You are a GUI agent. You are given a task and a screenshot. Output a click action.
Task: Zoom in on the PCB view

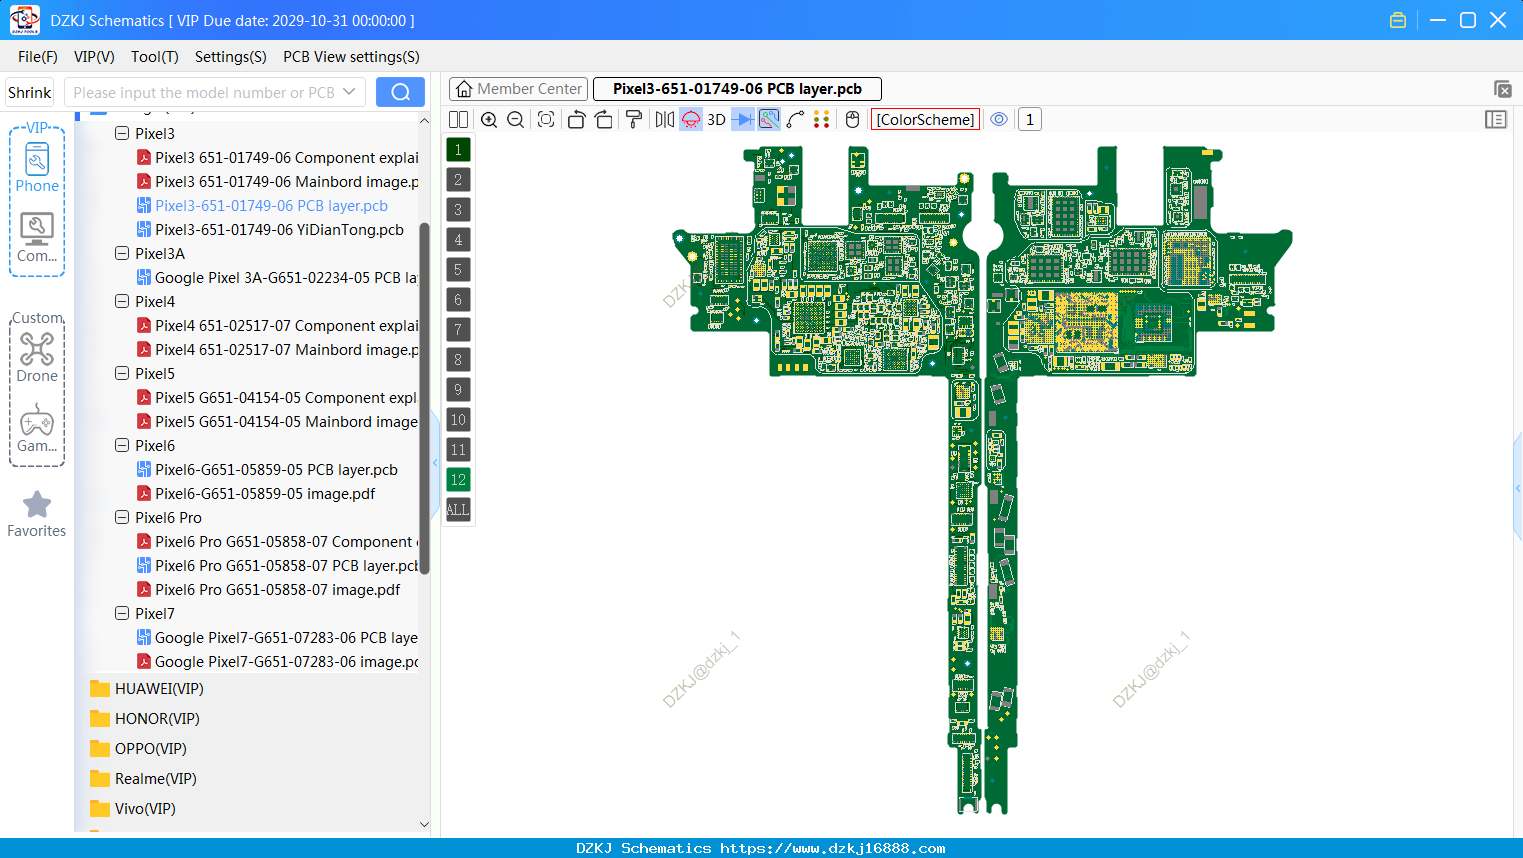(489, 120)
